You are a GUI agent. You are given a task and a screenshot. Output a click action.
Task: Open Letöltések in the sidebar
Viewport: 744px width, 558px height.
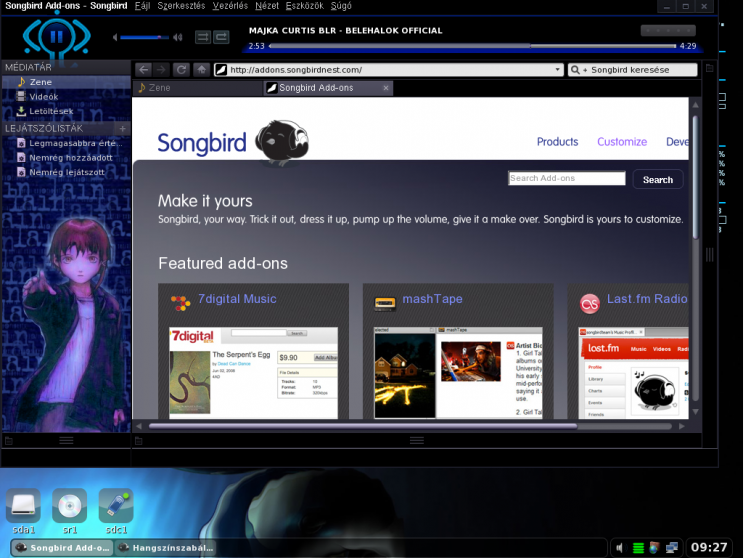pos(66,111)
